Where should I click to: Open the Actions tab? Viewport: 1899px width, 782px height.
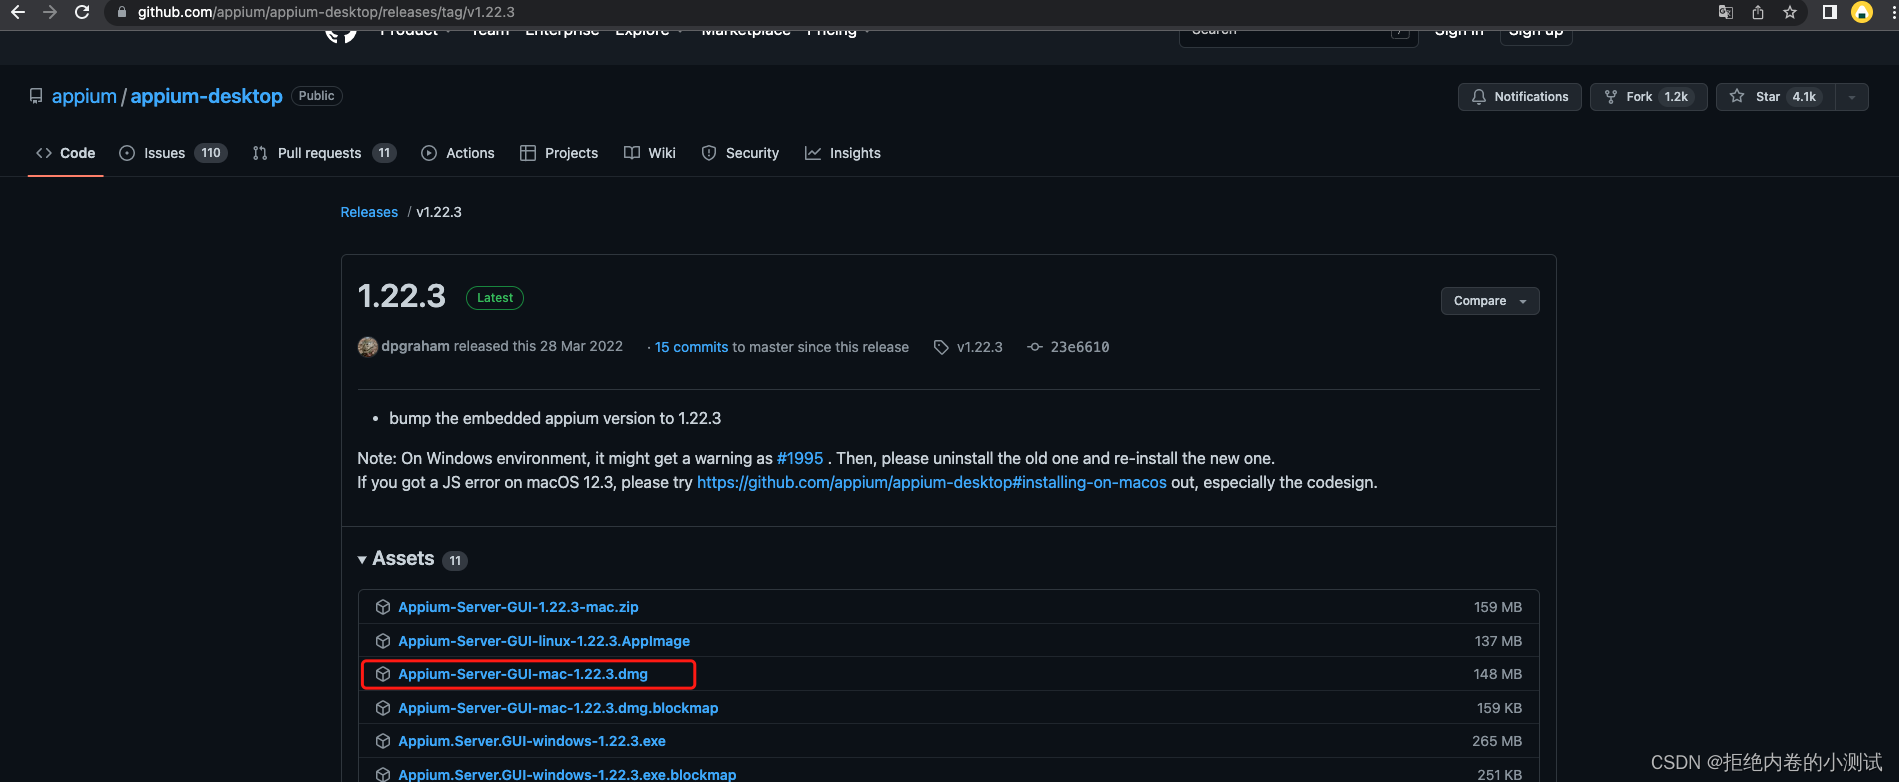tap(458, 153)
